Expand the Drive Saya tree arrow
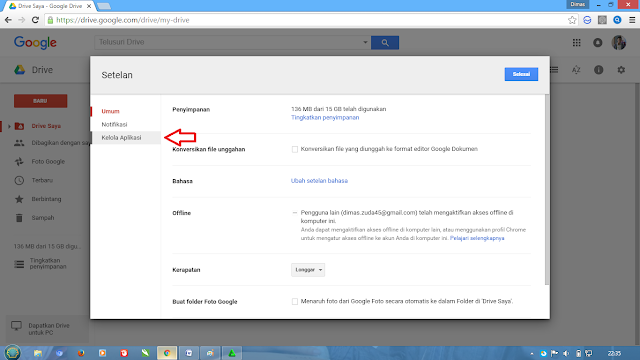 pos(9,126)
